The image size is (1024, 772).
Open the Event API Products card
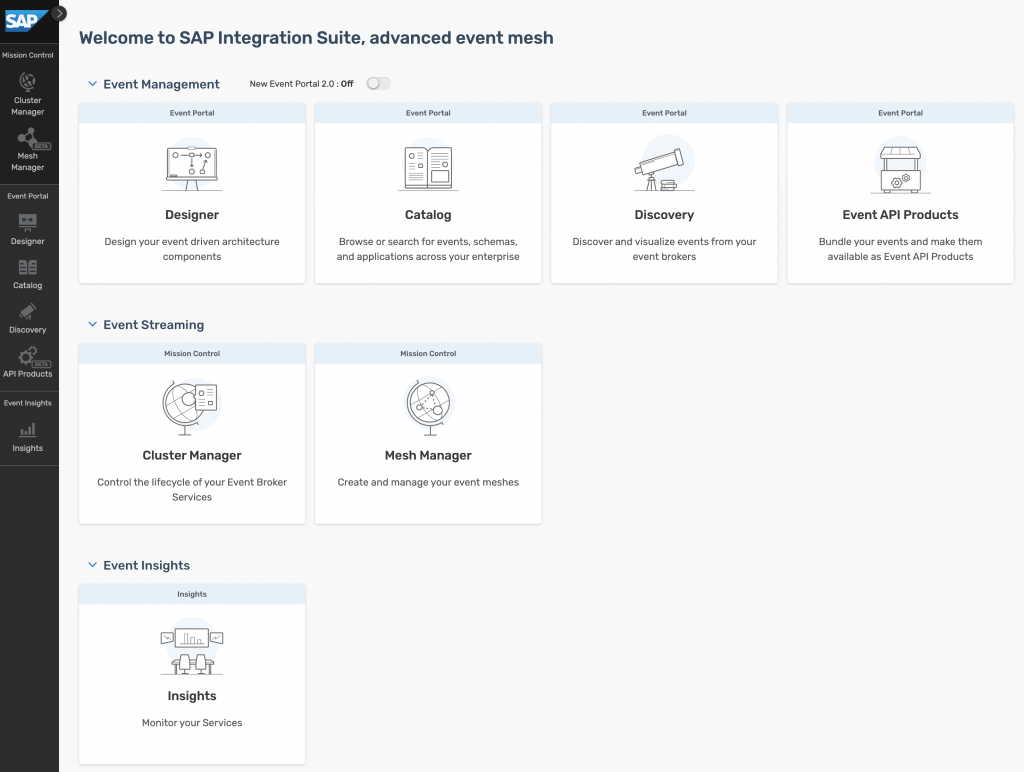pos(901,193)
